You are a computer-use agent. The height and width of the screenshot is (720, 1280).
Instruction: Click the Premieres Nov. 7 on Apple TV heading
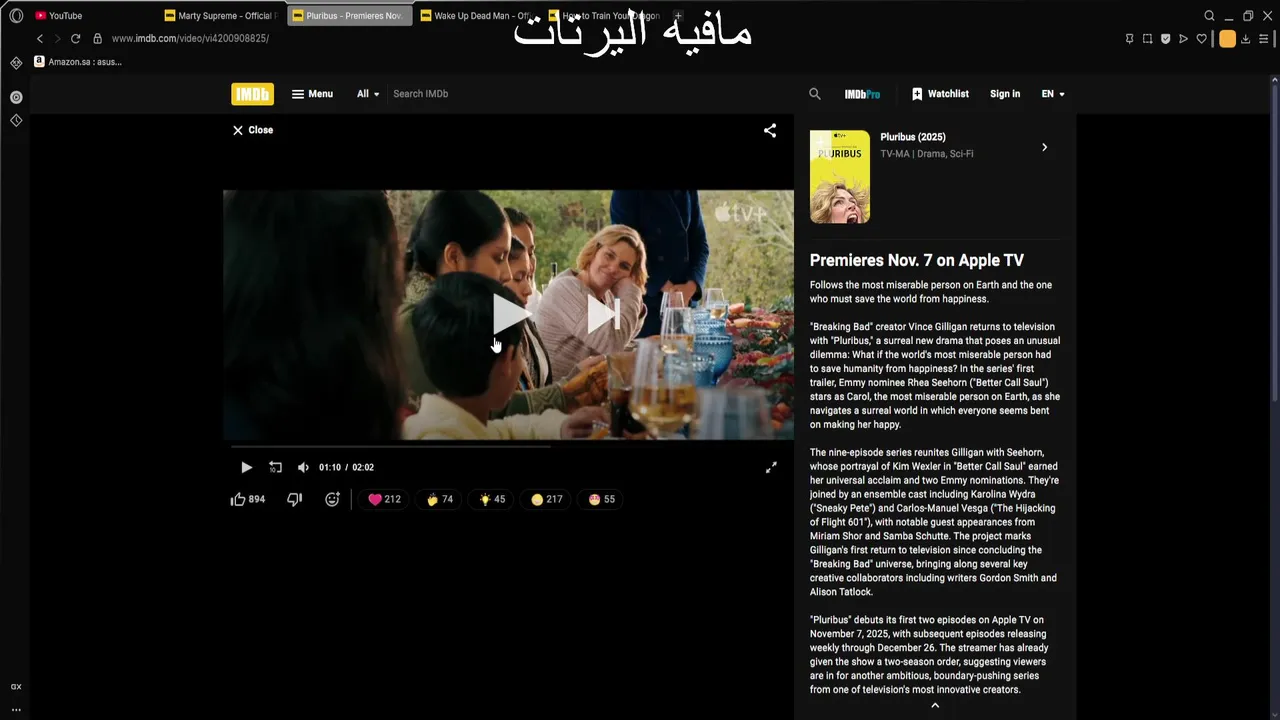[x=917, y=260]
